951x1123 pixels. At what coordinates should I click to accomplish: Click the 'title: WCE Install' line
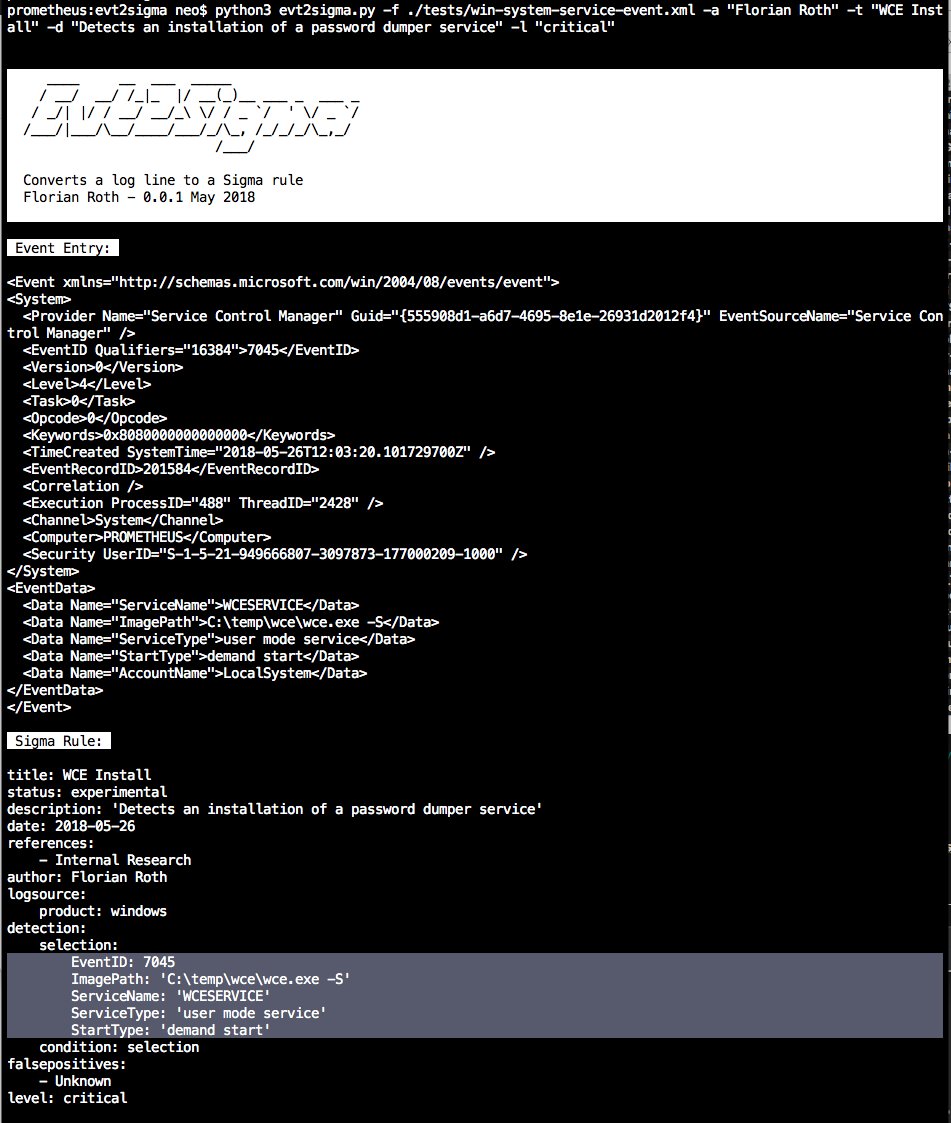(x=79, y=775)
